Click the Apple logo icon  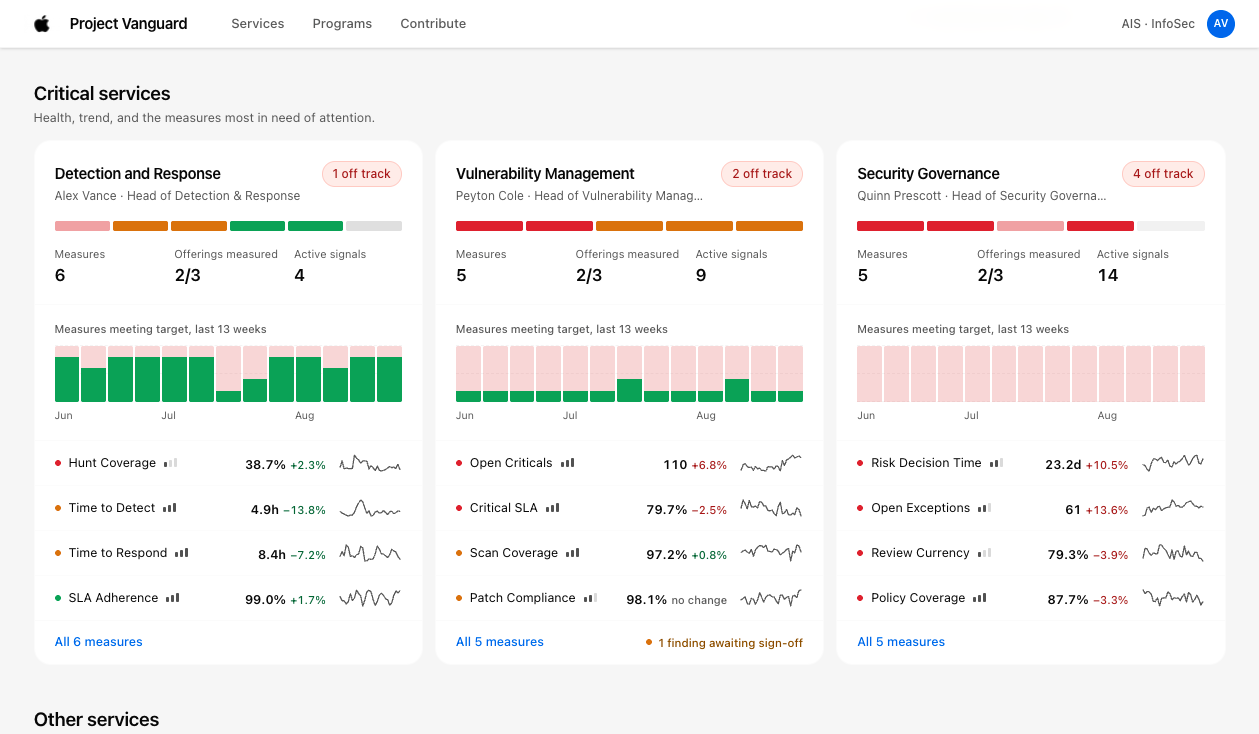tap(42, 24)
